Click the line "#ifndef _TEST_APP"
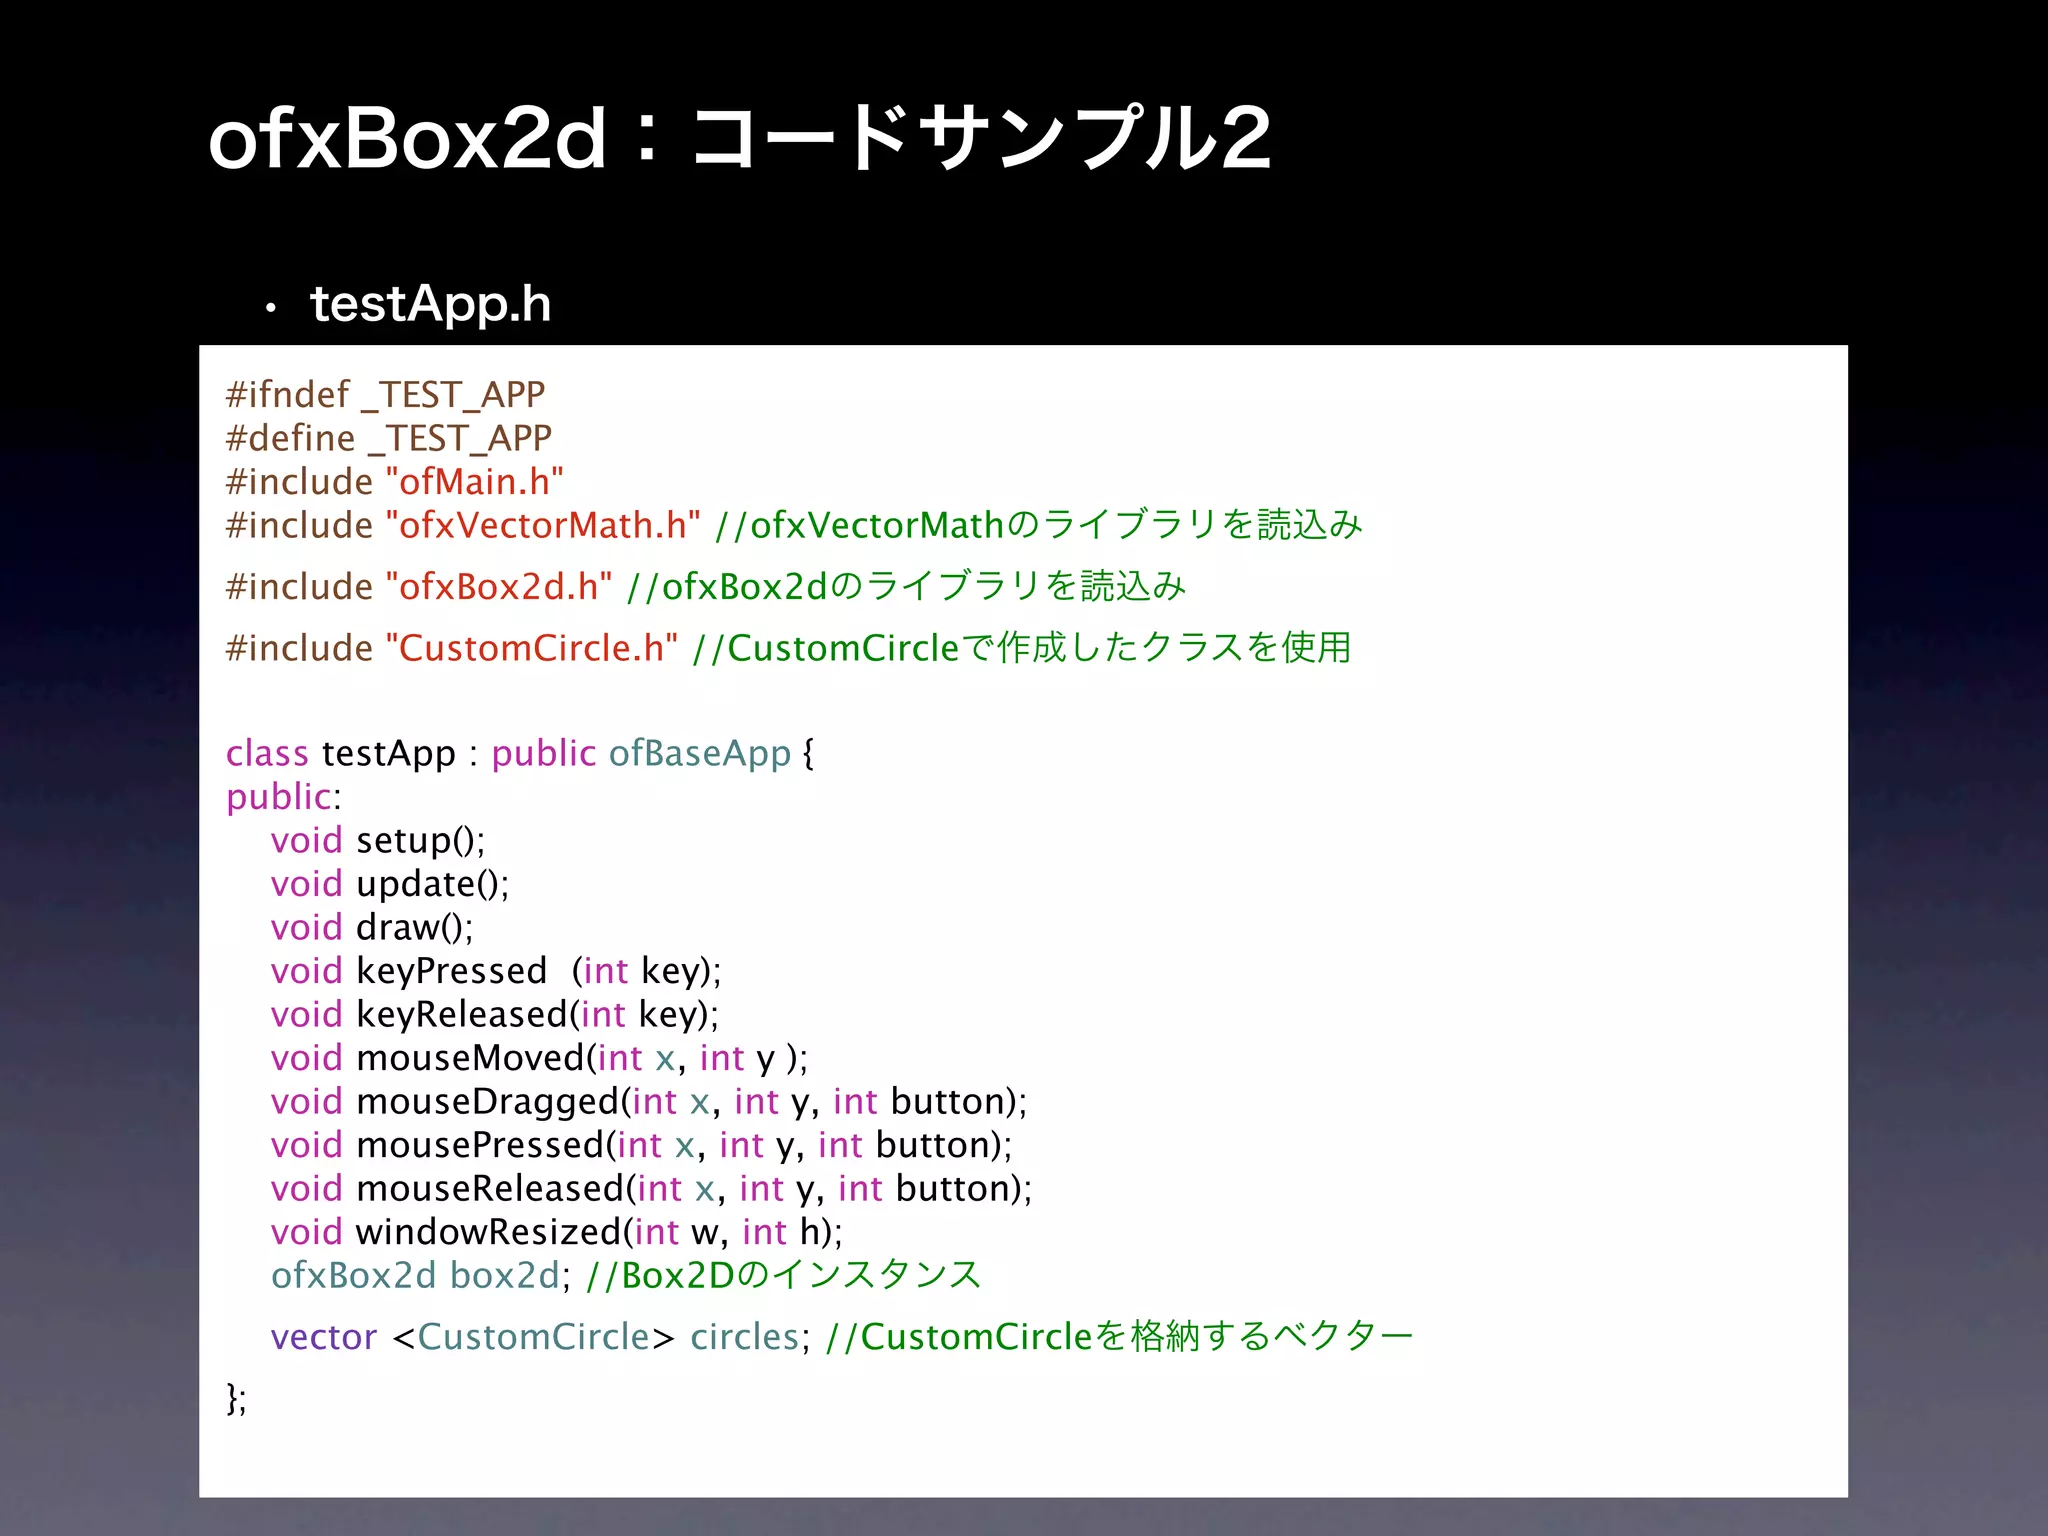The width and height of the screenshot is (2048, 1536). tap(385, 394)
